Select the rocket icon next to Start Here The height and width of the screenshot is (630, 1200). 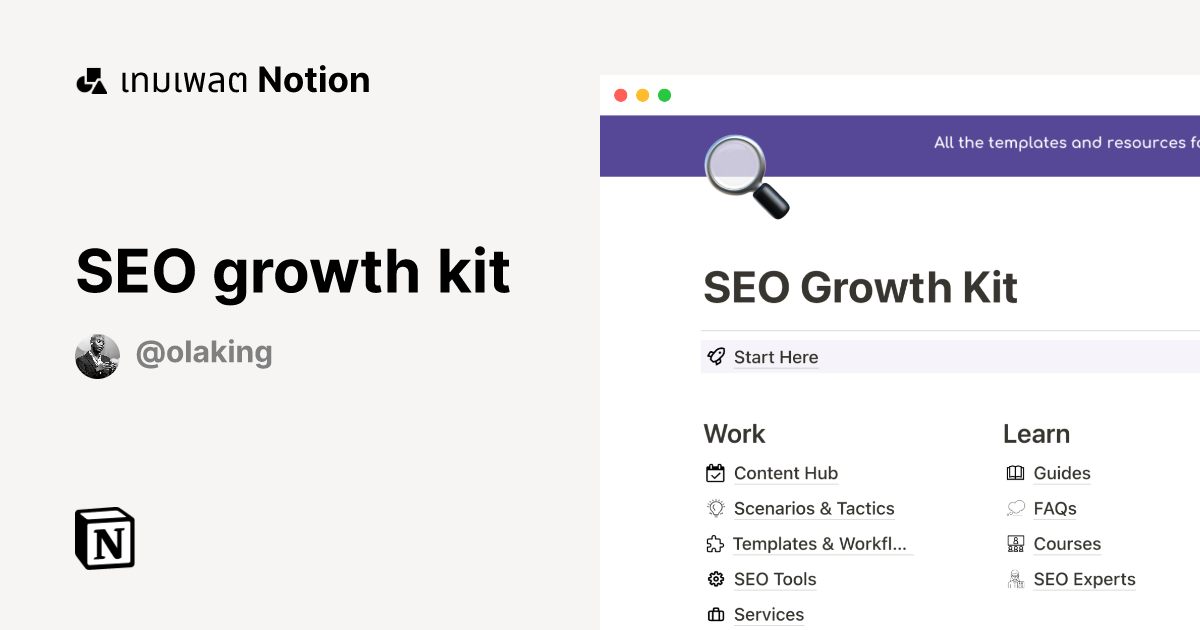716,356
